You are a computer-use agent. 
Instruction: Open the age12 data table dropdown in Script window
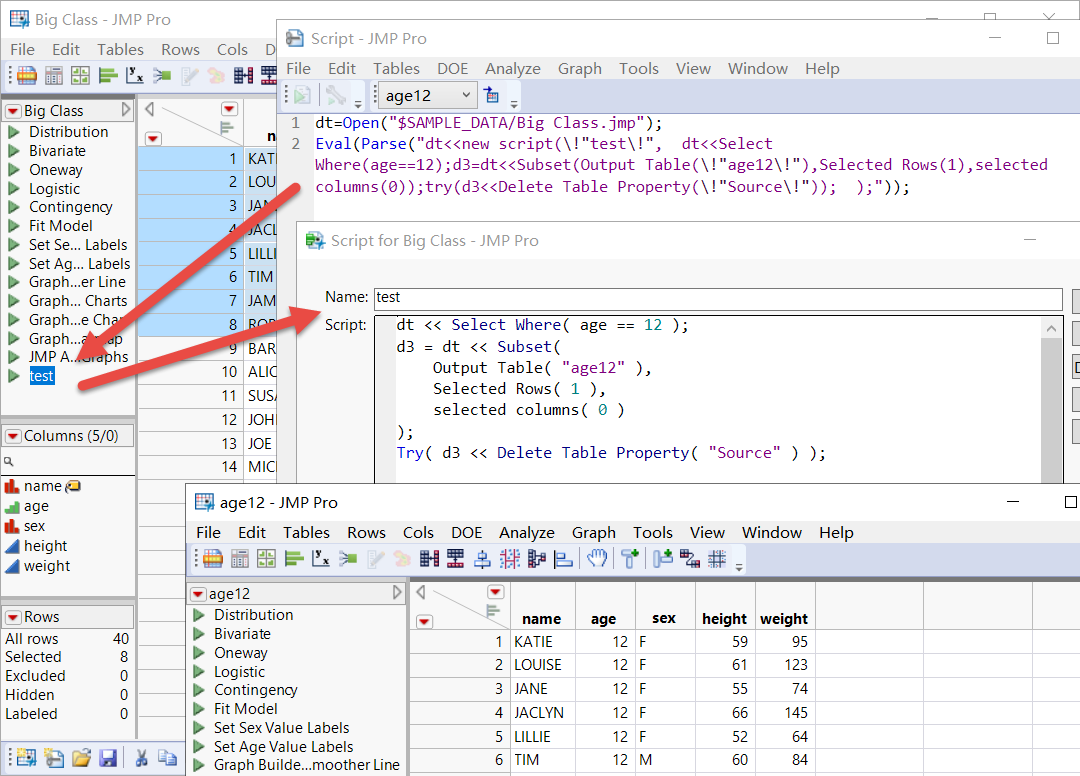coord(425,96)
